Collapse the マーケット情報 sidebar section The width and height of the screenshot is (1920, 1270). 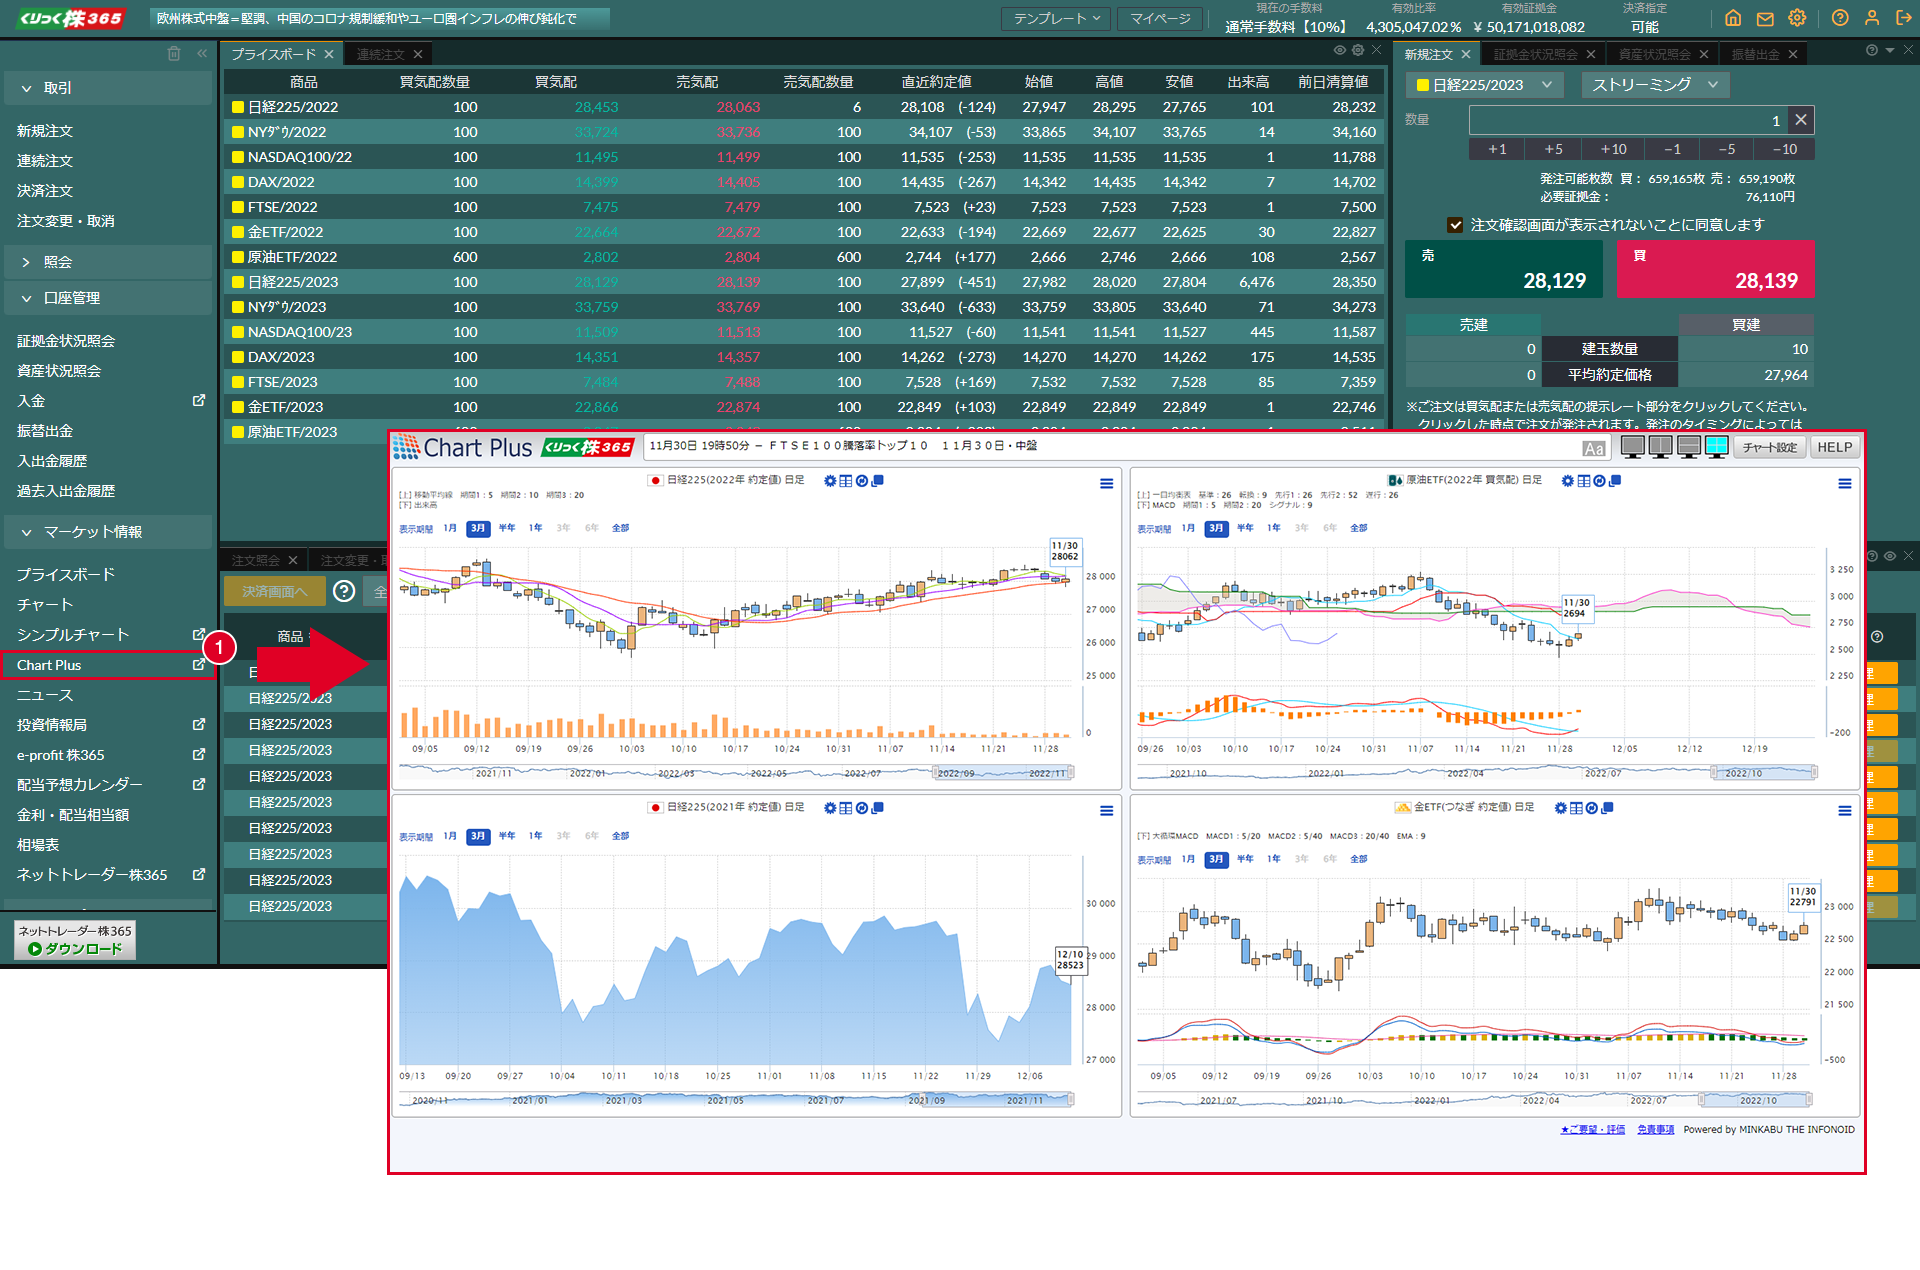click(x=109, y=532)
